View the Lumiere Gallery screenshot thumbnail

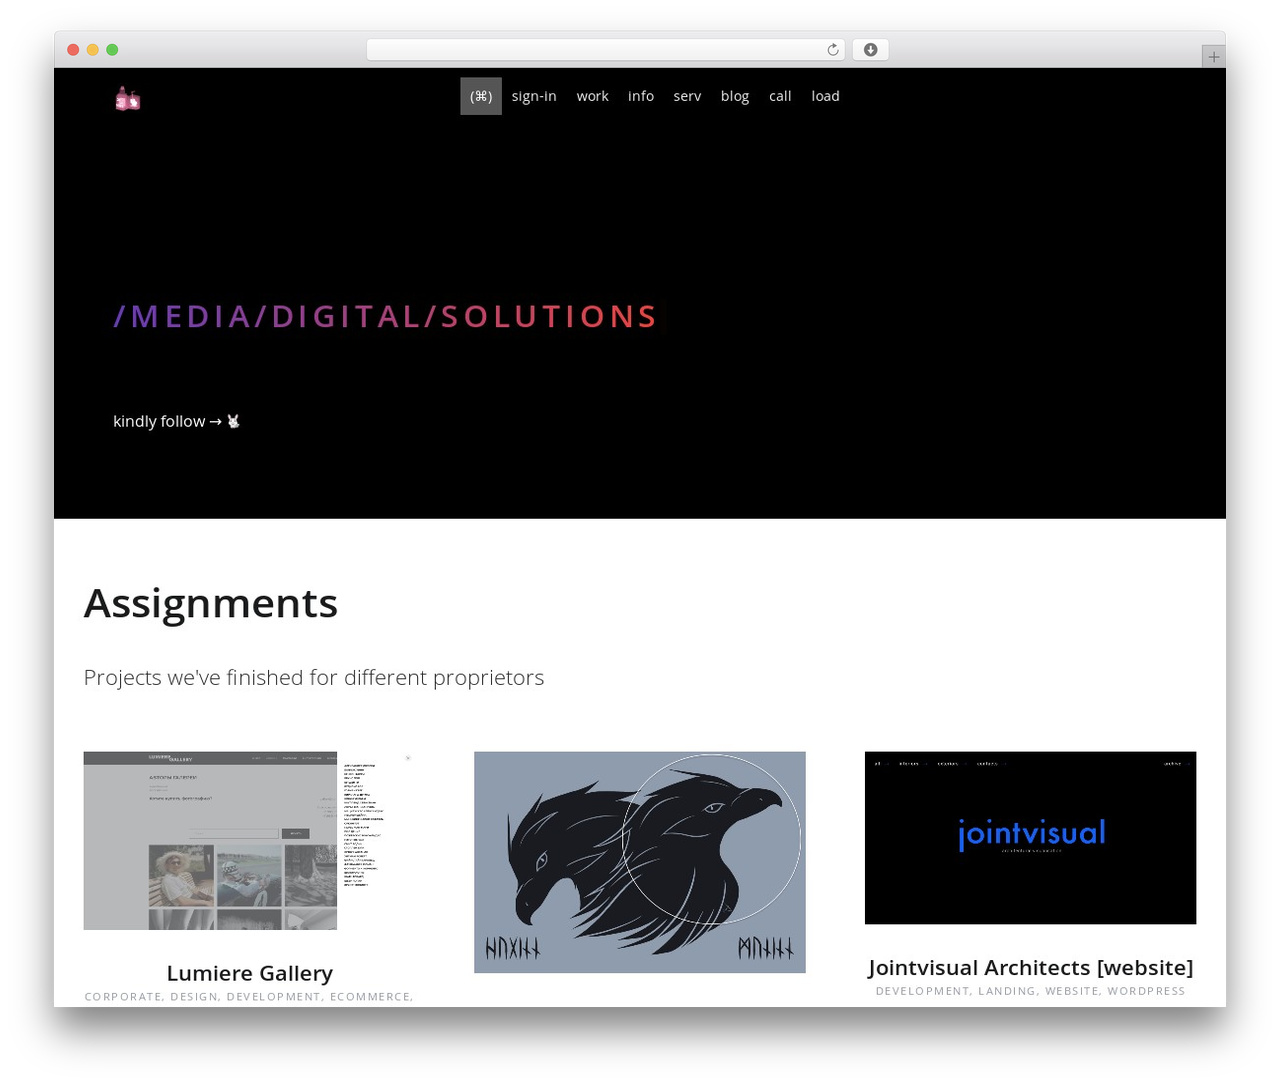coord(250,841)
